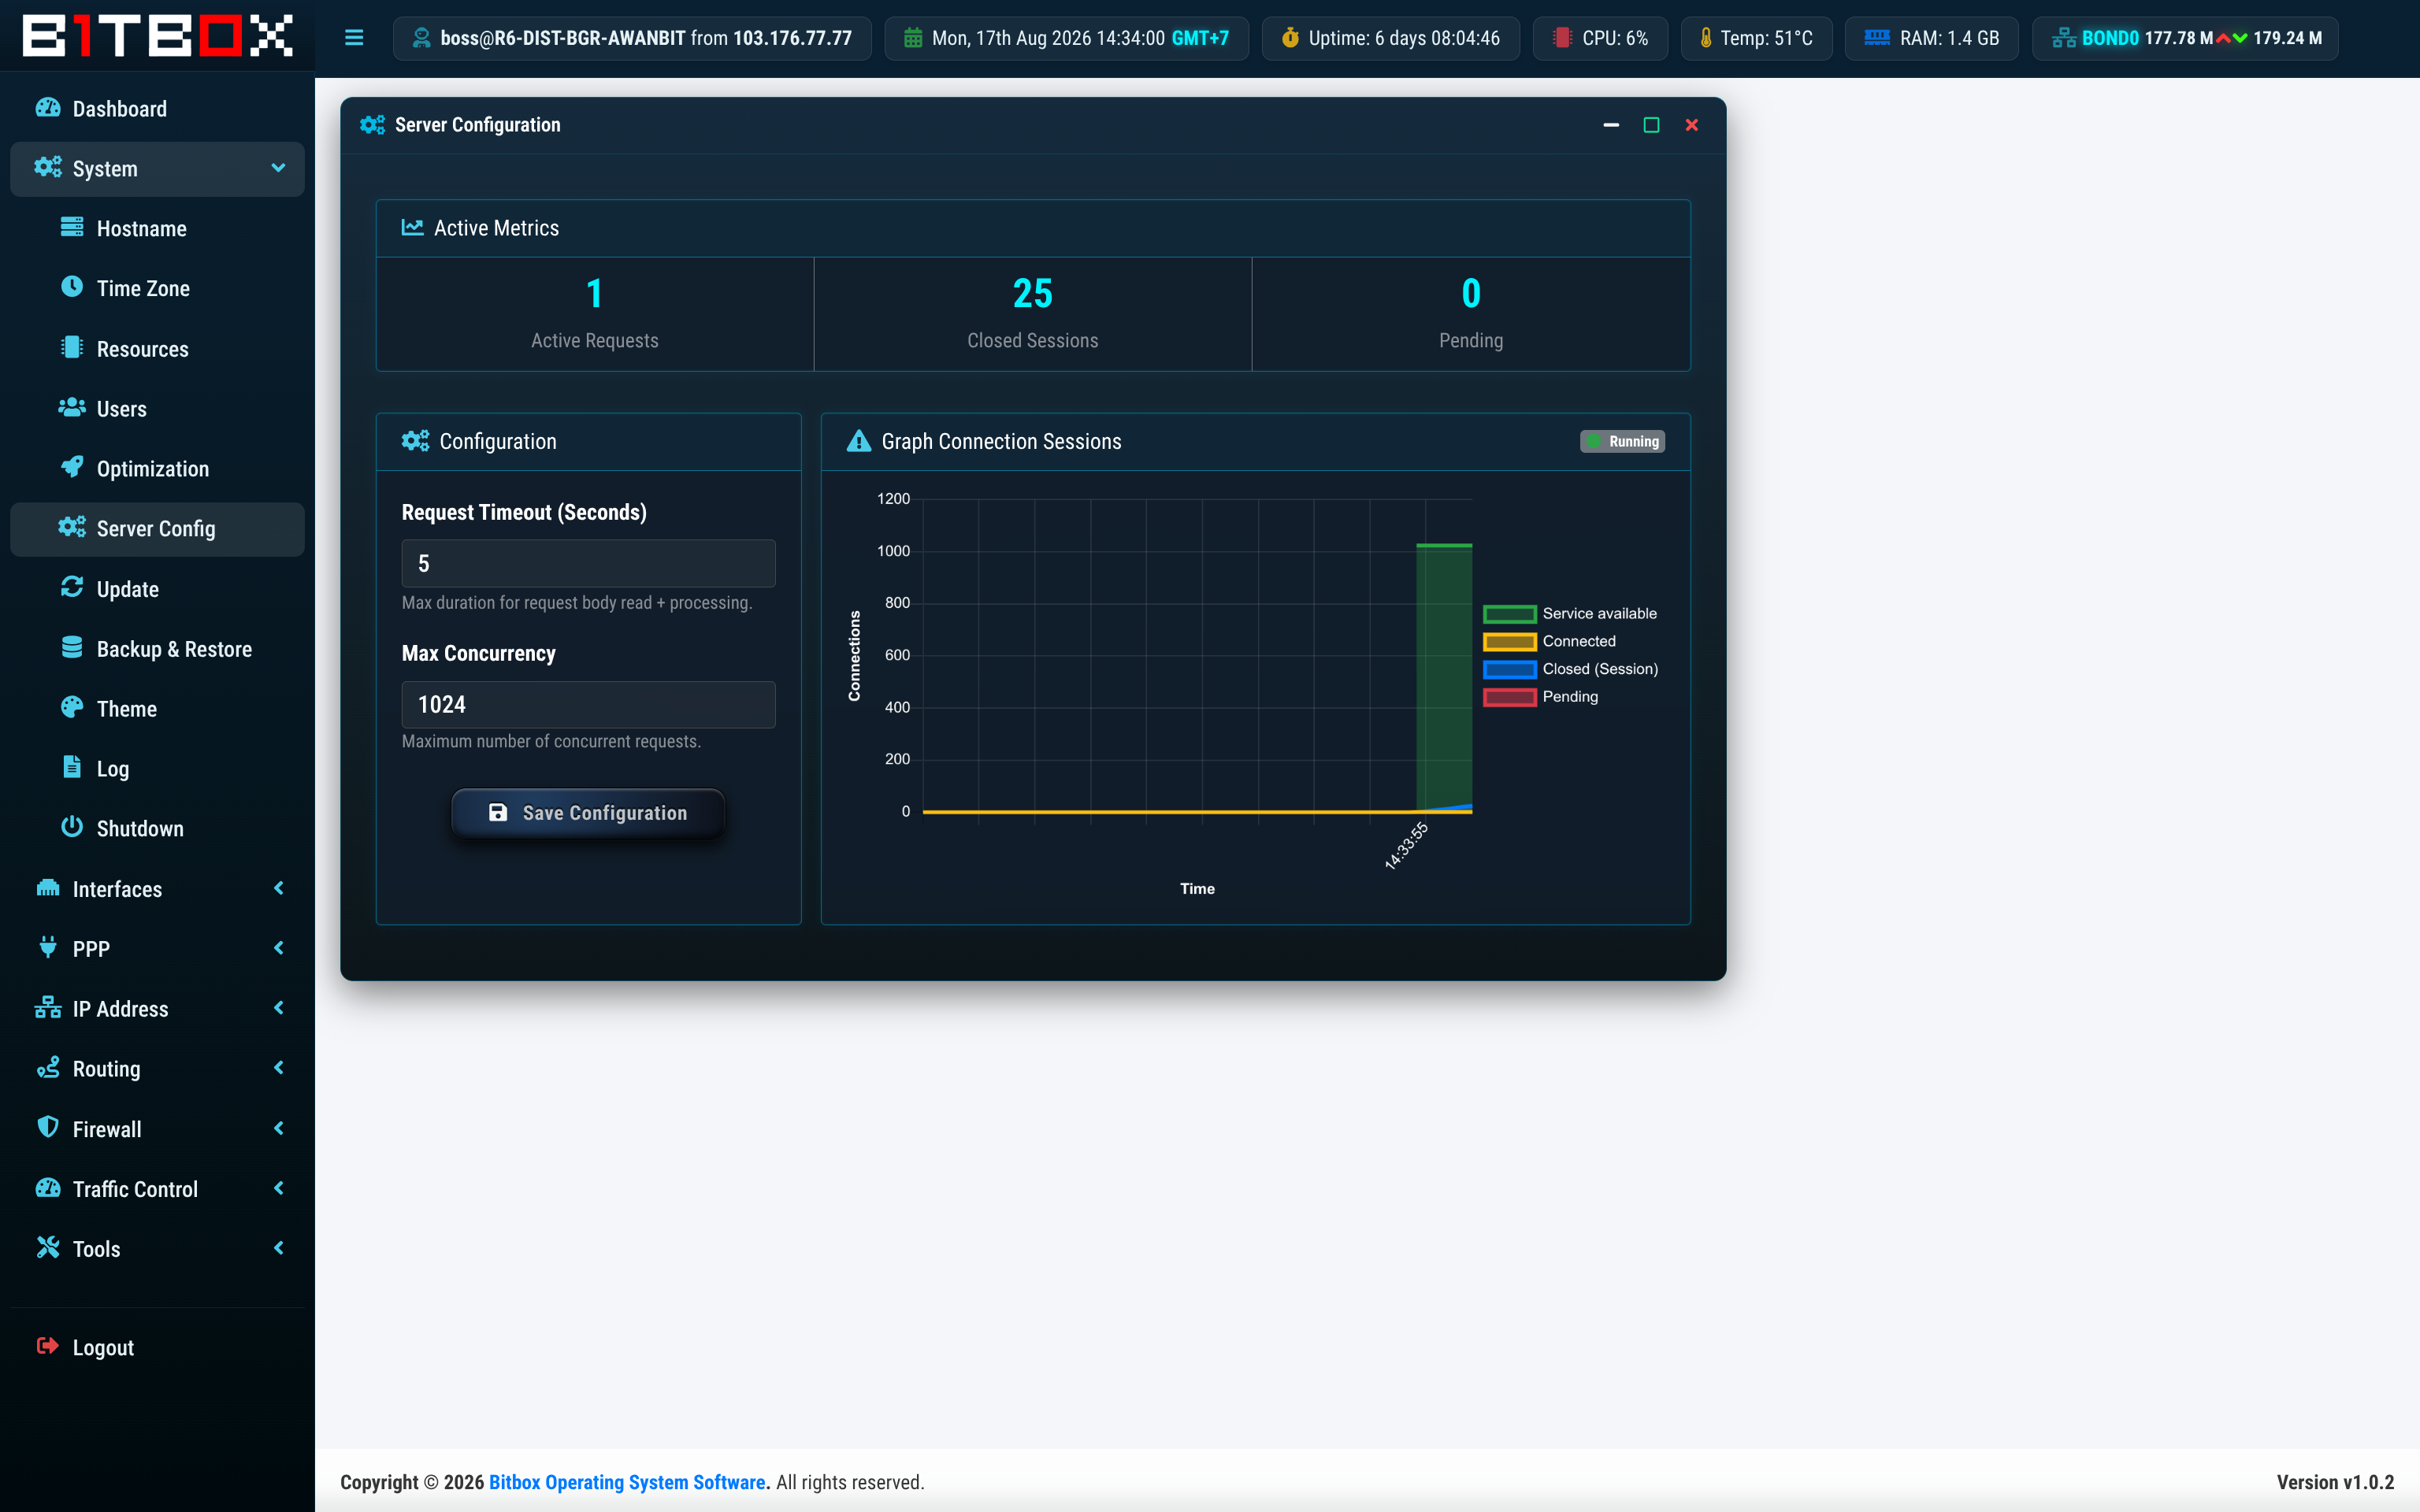Open the Dashboard page
This screenshot has height=1512, width=2420.
click(x=157, y=108)
